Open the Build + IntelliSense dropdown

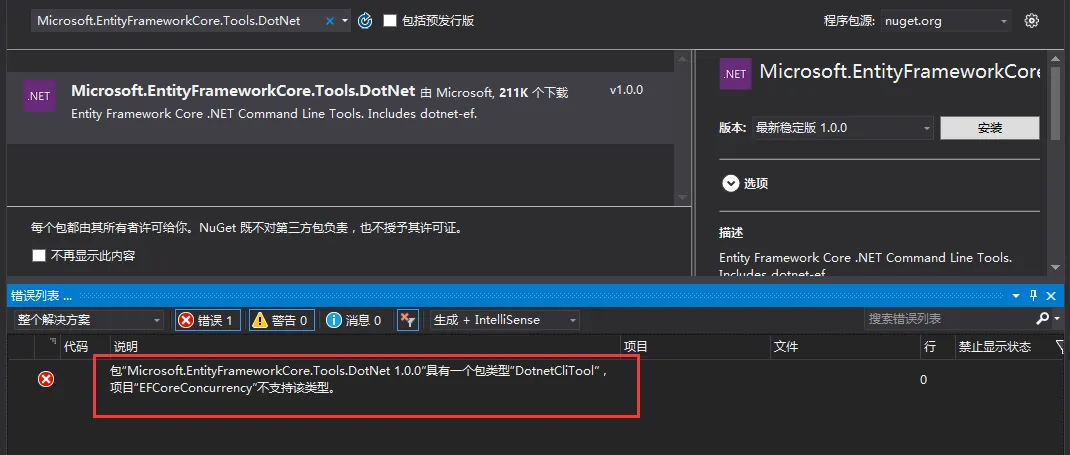tap(505, 320)
